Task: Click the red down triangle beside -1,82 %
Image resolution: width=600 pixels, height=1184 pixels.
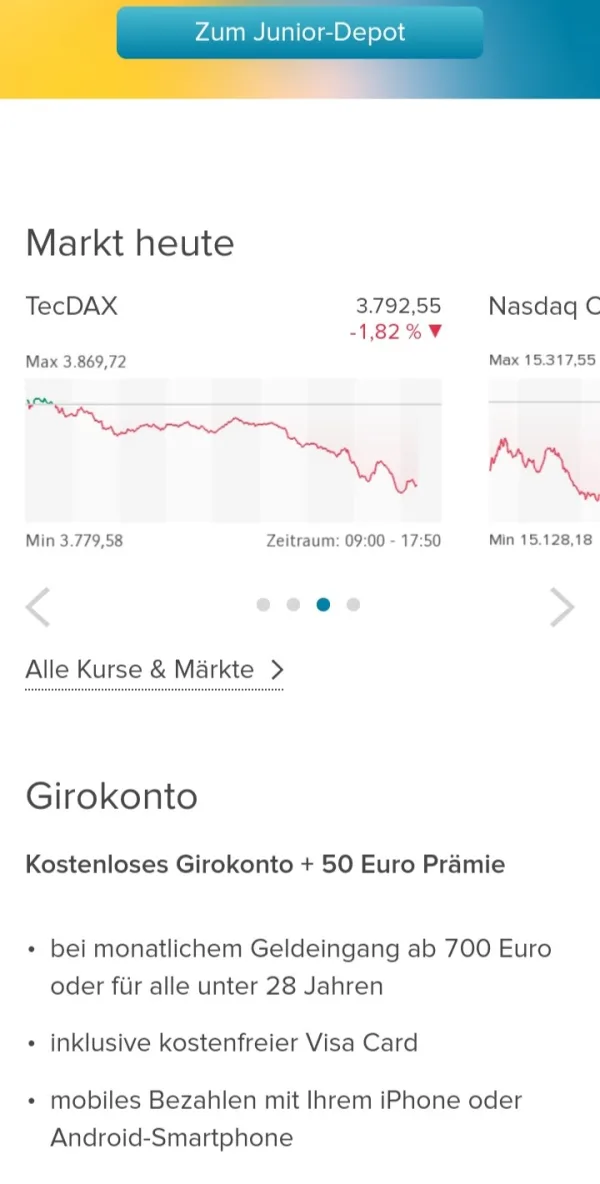Action: pos(435,332)
